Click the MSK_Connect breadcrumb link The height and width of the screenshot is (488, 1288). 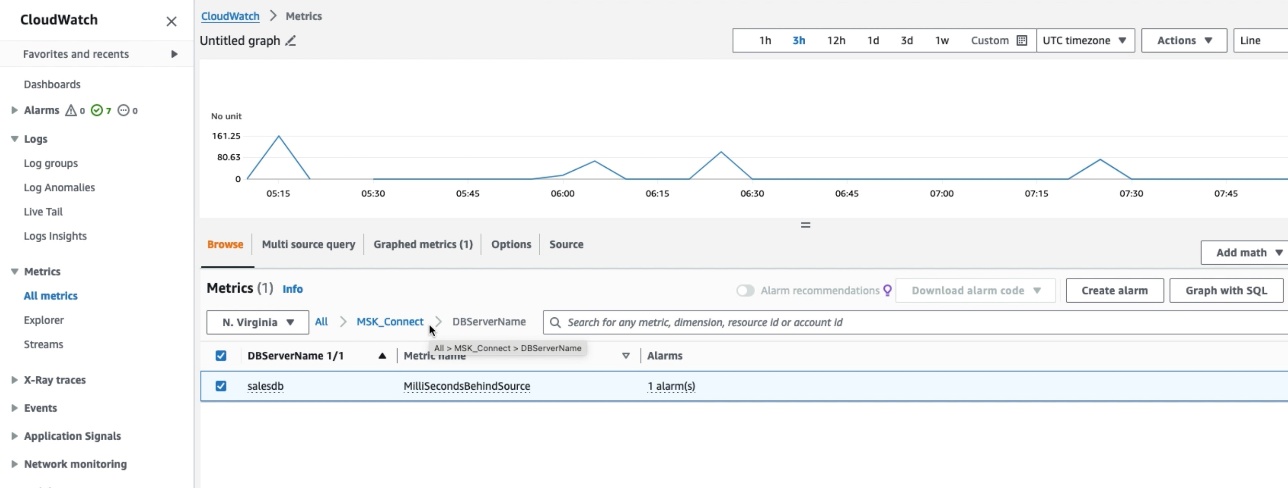click(x=390, y=322)
